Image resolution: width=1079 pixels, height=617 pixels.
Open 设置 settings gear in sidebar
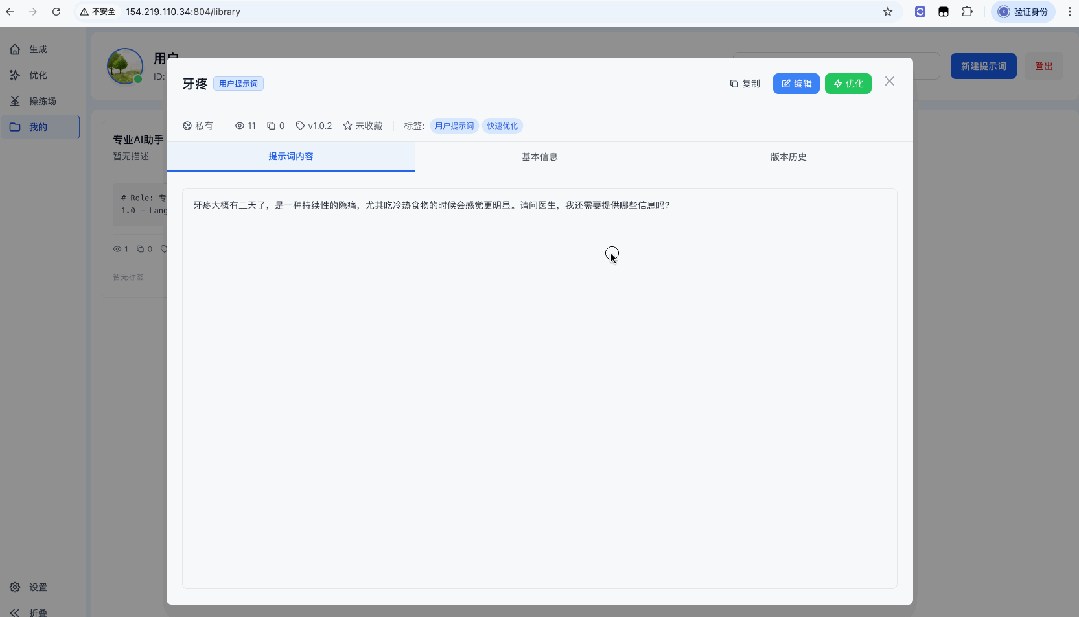[x=37, y=587]
